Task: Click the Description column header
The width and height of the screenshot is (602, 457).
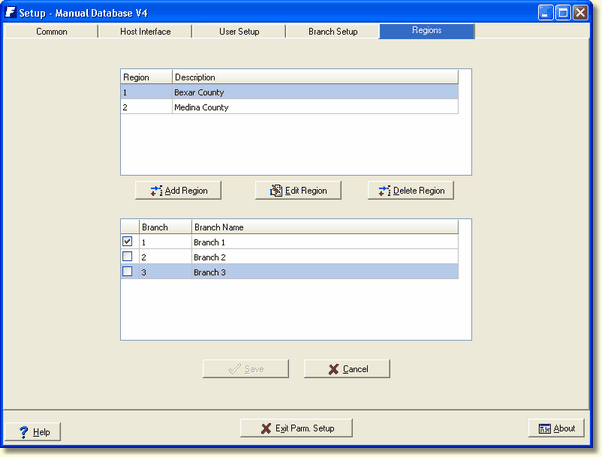Action: point(314,77)
